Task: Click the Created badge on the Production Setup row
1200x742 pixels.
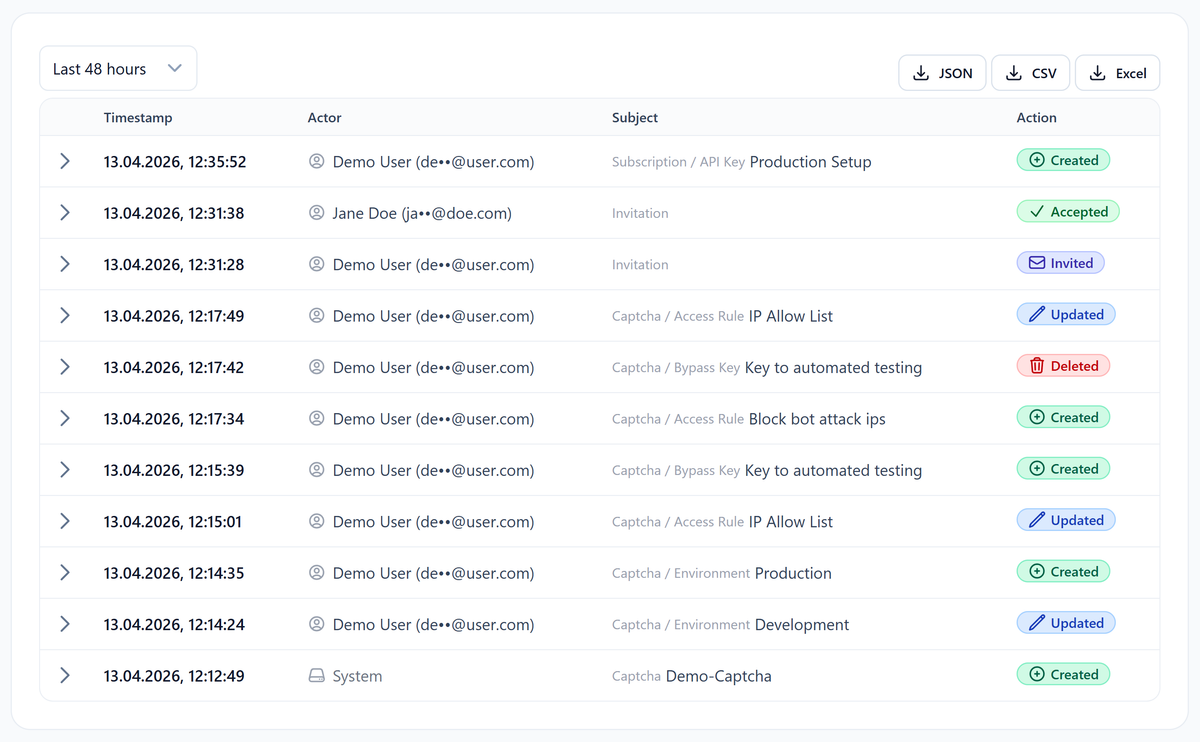Action: pos(1063,159)
